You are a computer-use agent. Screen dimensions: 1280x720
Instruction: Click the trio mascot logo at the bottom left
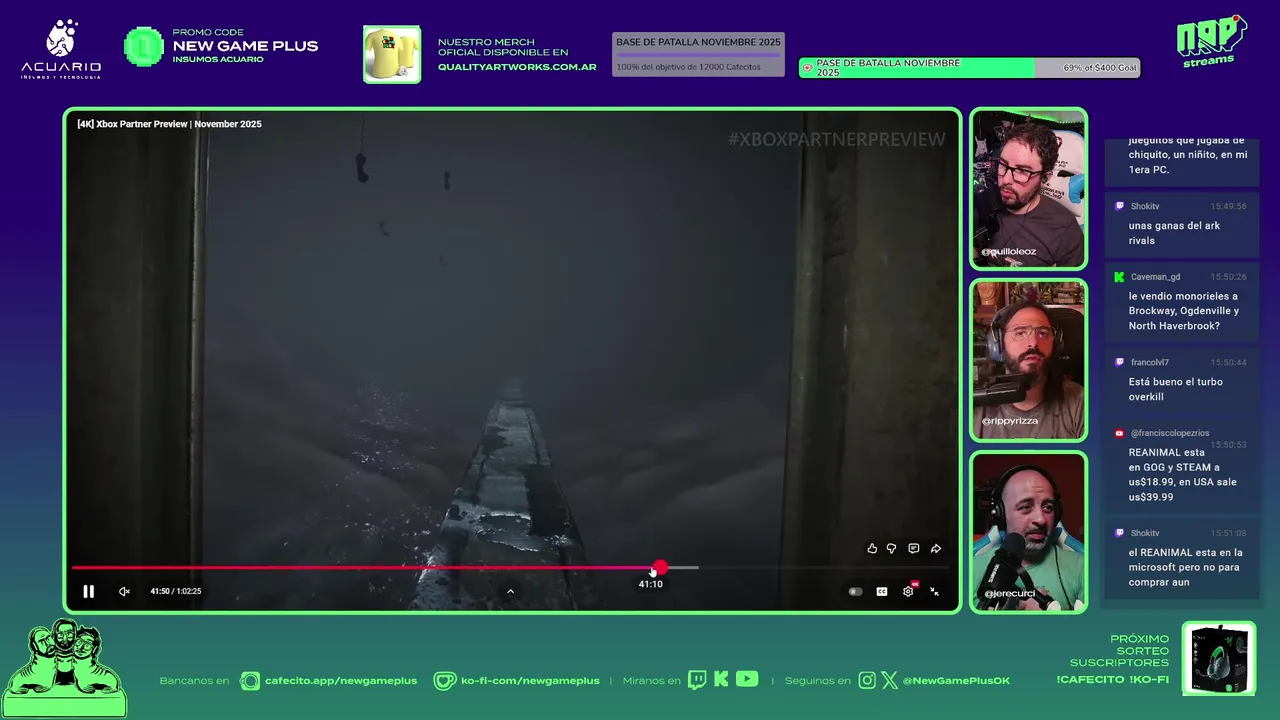point(64,668)
